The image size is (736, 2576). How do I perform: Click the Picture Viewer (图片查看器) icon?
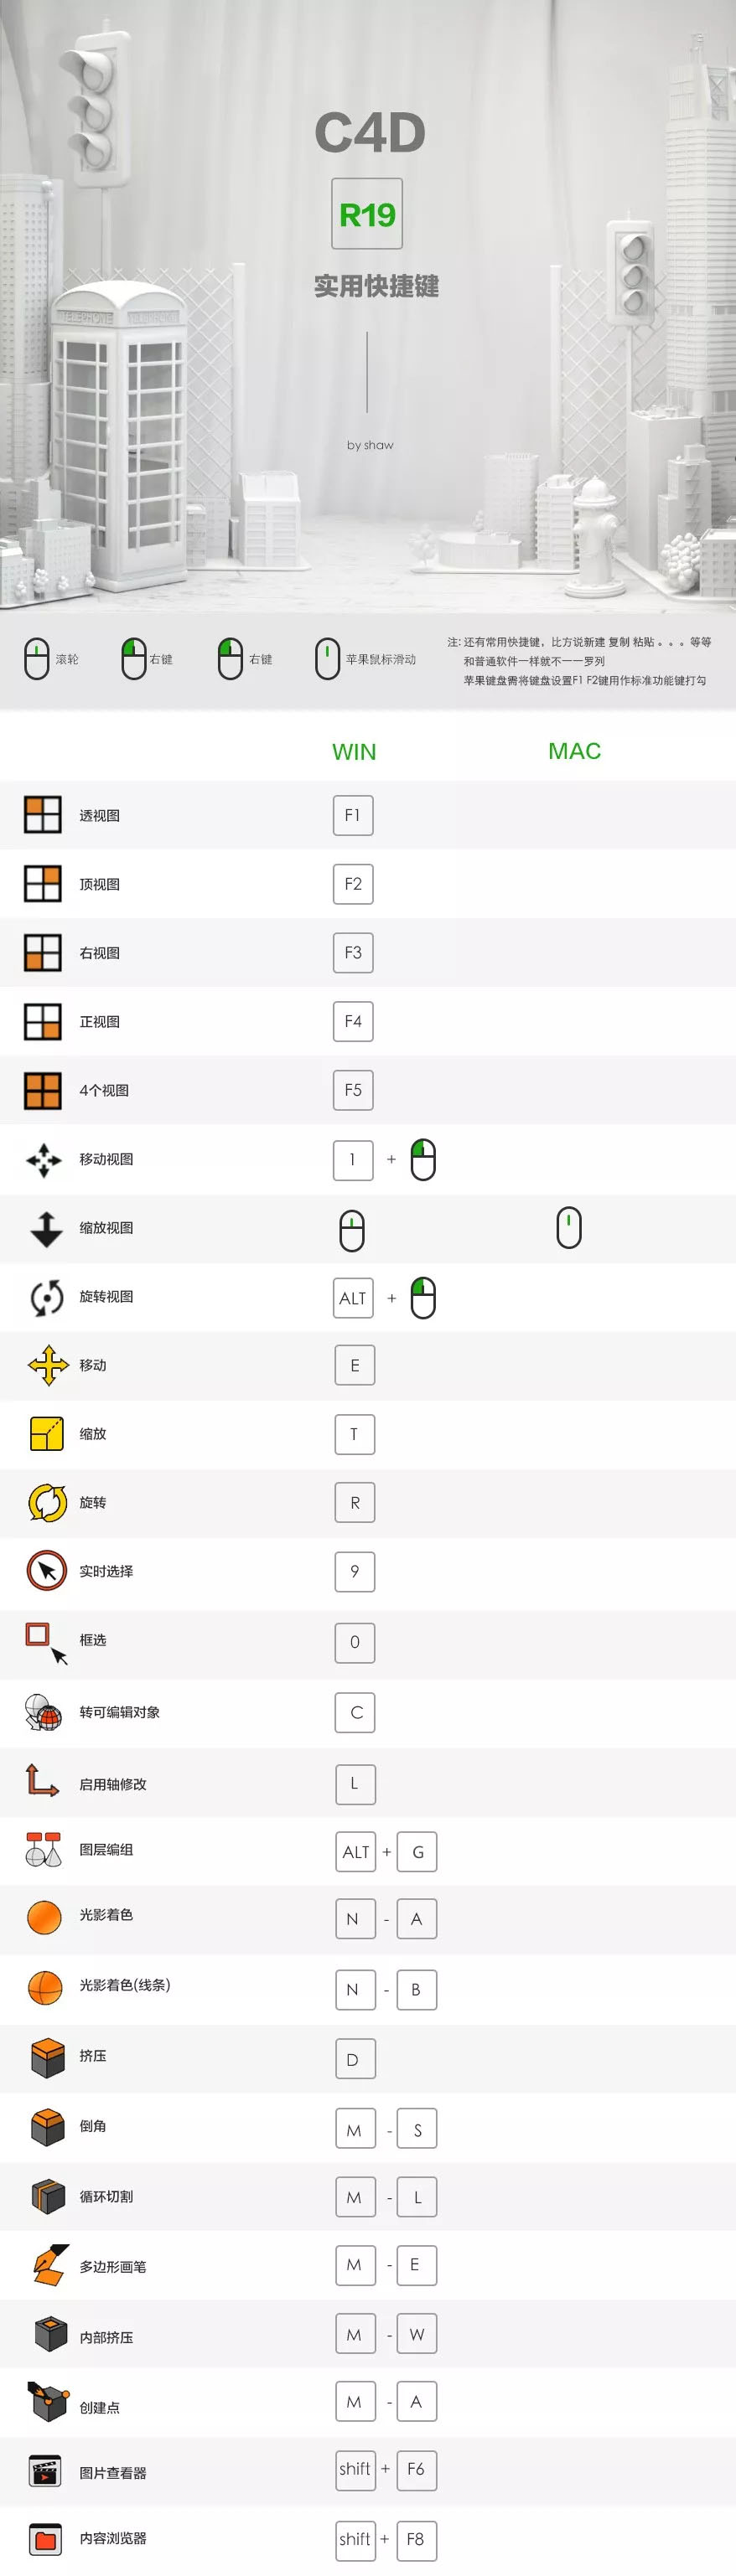(x=45, y=2472)
